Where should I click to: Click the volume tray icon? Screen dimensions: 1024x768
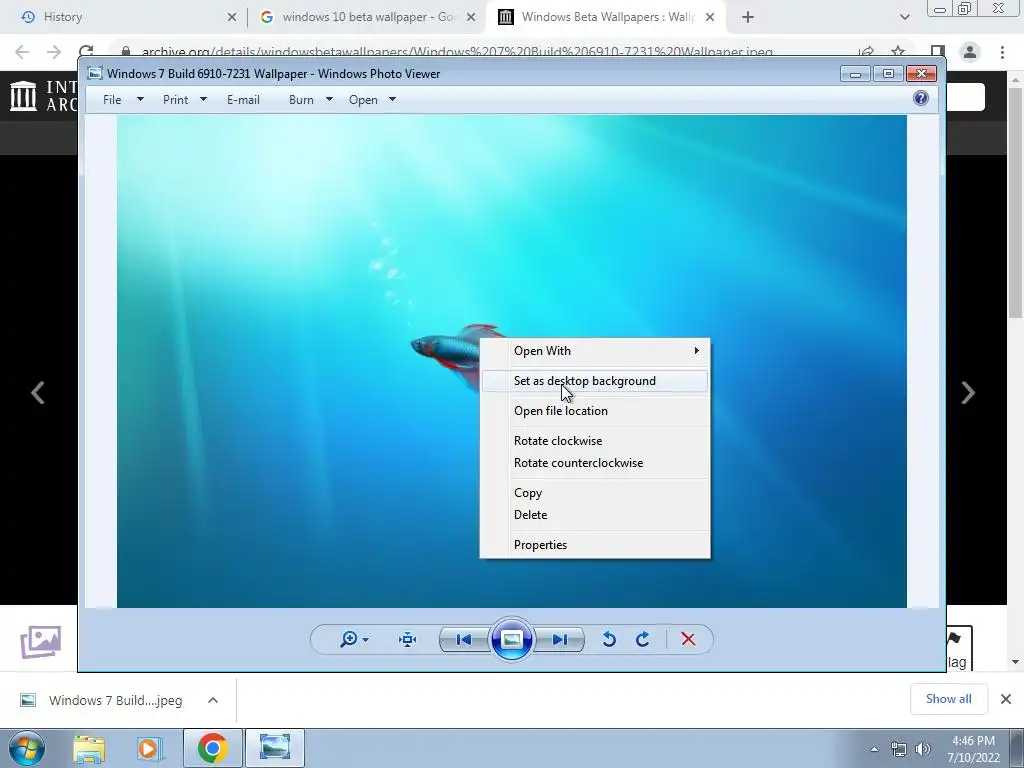point(922,749)
